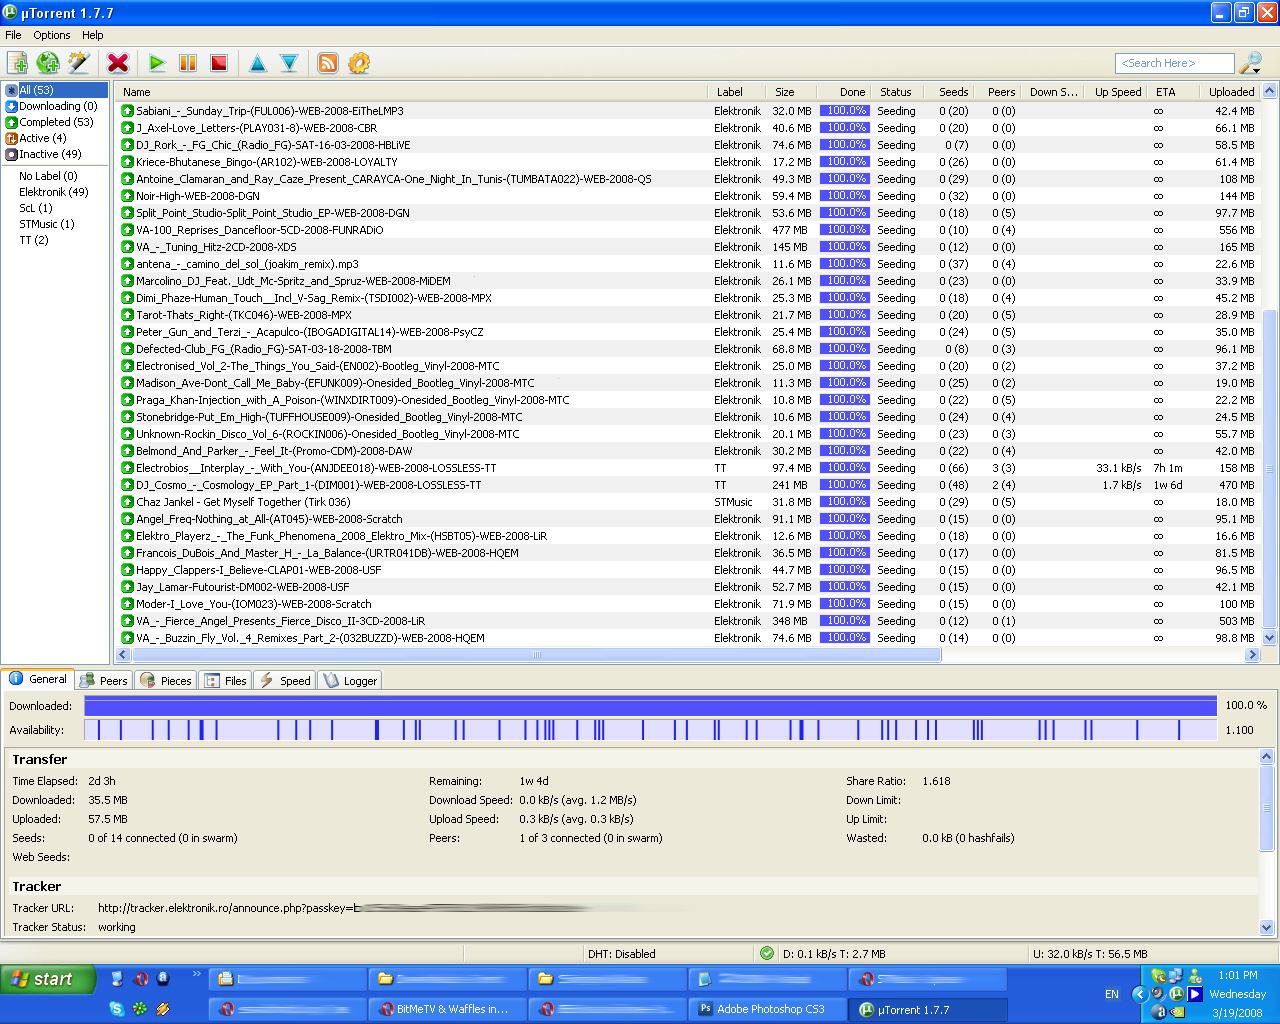Click the Availability pieces bar

click(650, 730)
